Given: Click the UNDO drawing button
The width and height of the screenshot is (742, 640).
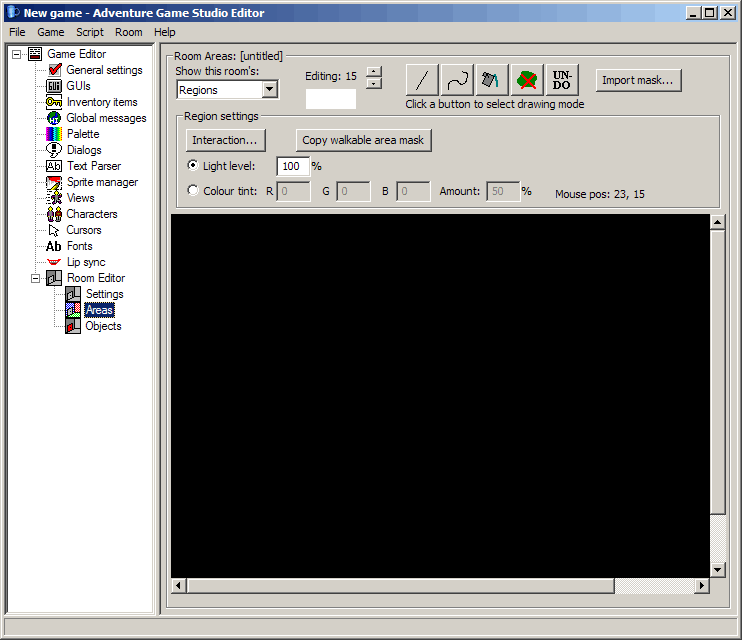Looking at the screenshot, I should tap(562, 80).
